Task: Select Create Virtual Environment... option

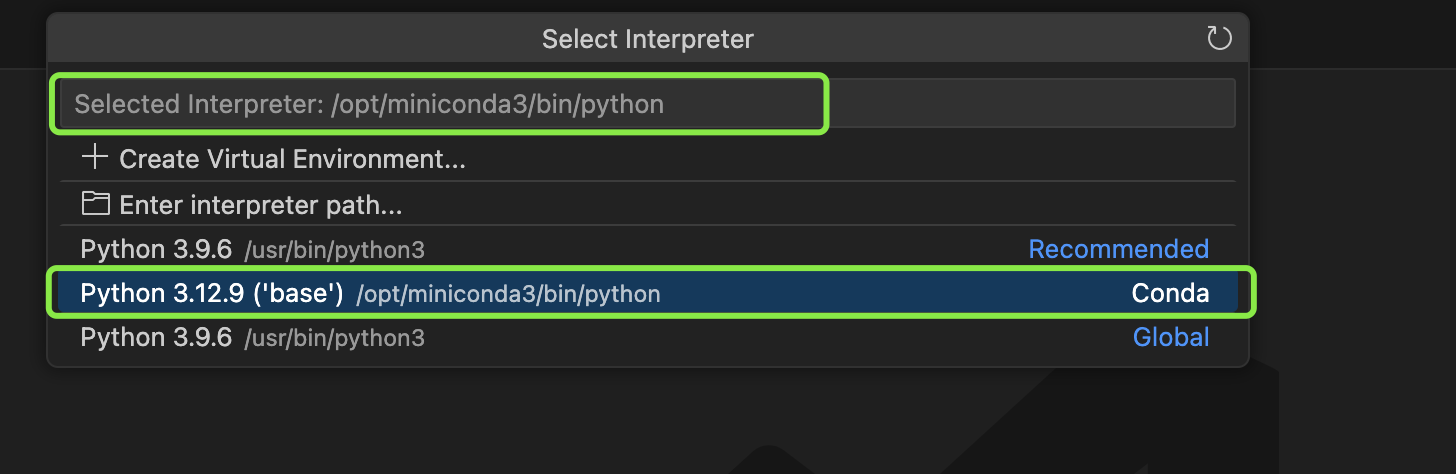Action: pyautogui.click(x=647, y=158)
